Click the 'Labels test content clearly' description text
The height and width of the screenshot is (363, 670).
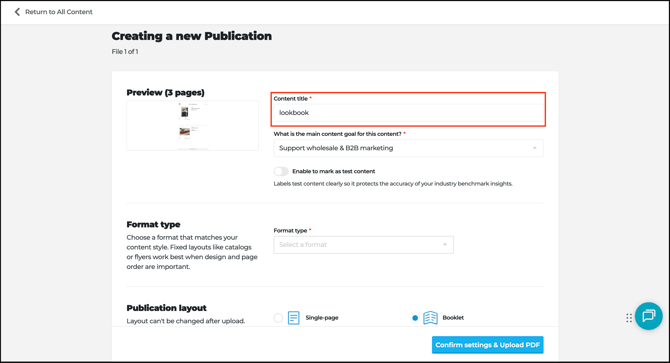(x=393, y=184)
